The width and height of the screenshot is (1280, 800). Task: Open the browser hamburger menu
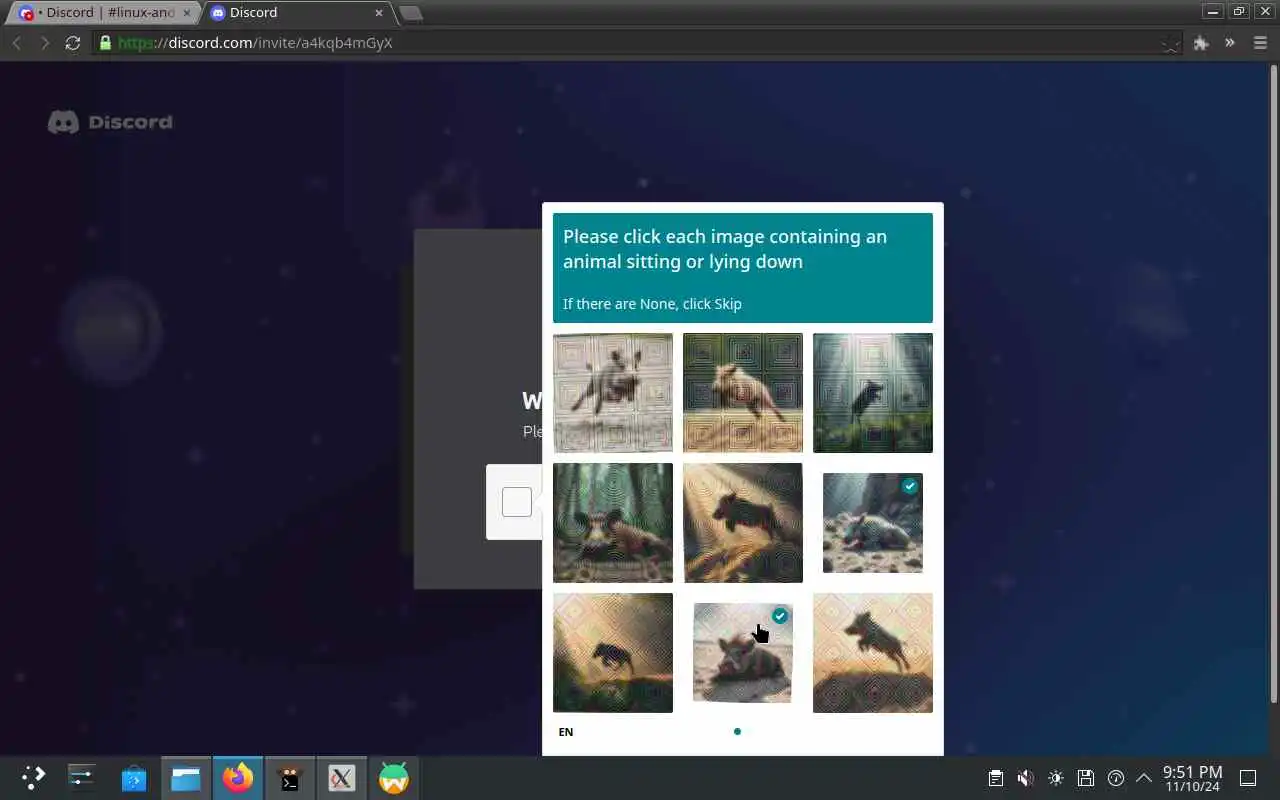[1260, 43]
